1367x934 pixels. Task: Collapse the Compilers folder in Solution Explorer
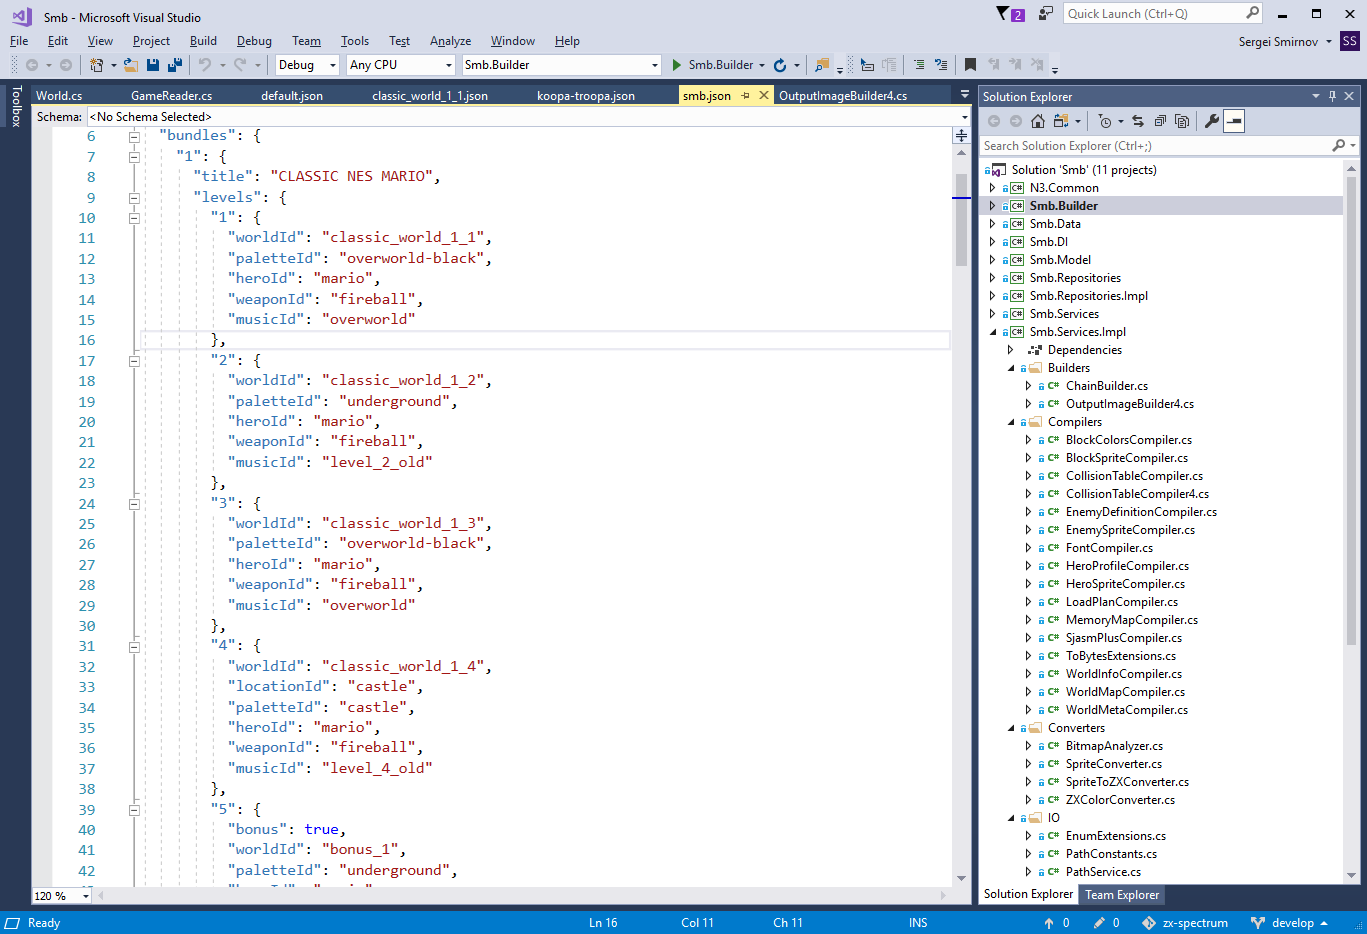(x=1010, y=422)
